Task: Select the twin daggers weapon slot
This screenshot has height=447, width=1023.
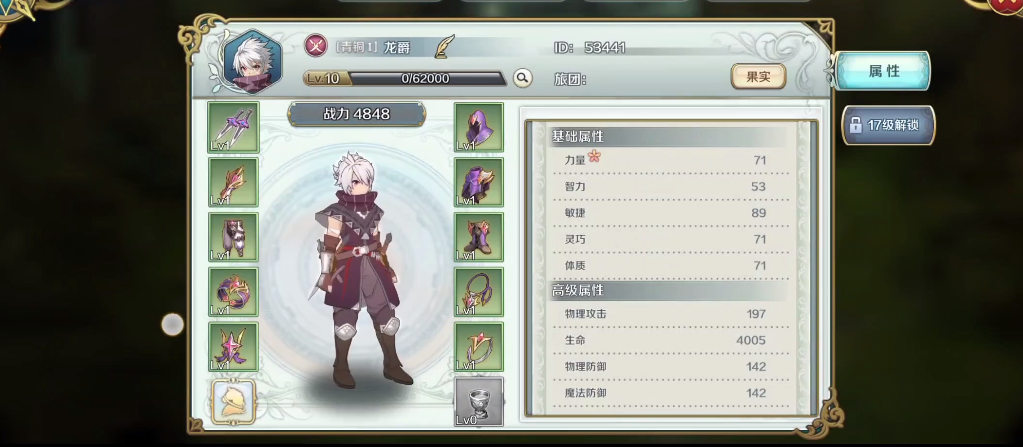Action: (234, 127)
